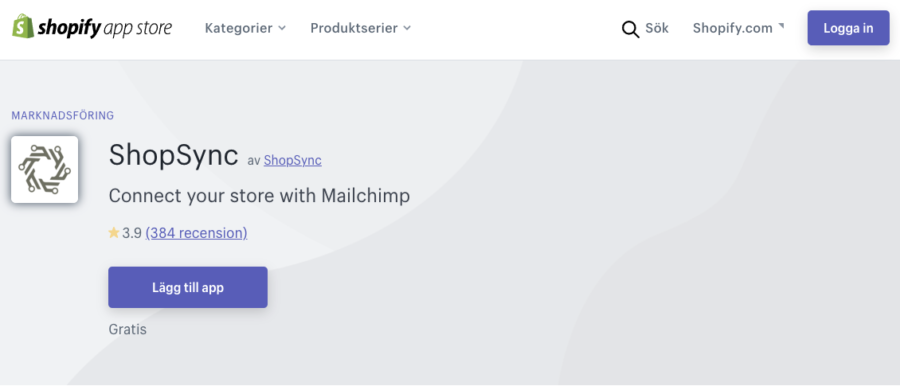Click the ShopSync app title heading

(173, 155)
